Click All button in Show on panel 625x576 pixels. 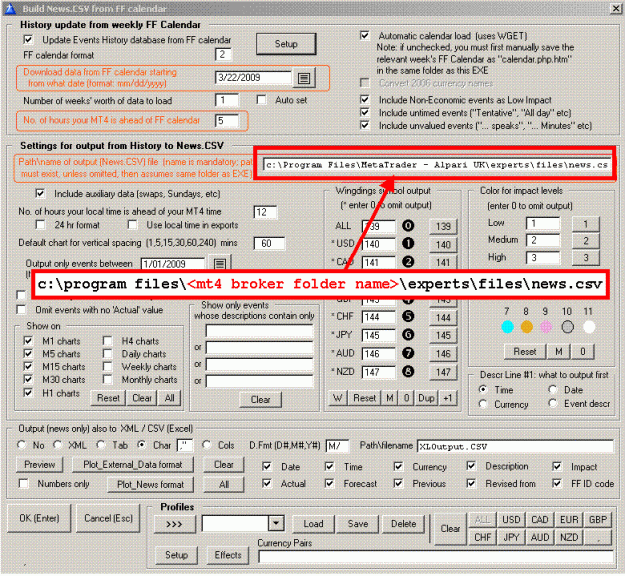click(x=169, y=398)
